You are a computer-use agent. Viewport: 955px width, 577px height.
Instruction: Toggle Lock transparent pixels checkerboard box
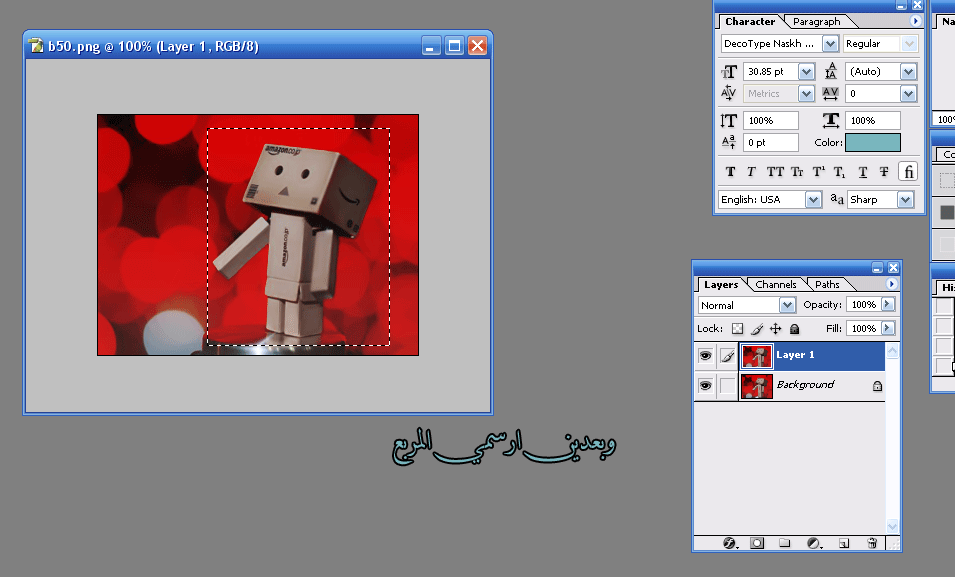point(737,328)
